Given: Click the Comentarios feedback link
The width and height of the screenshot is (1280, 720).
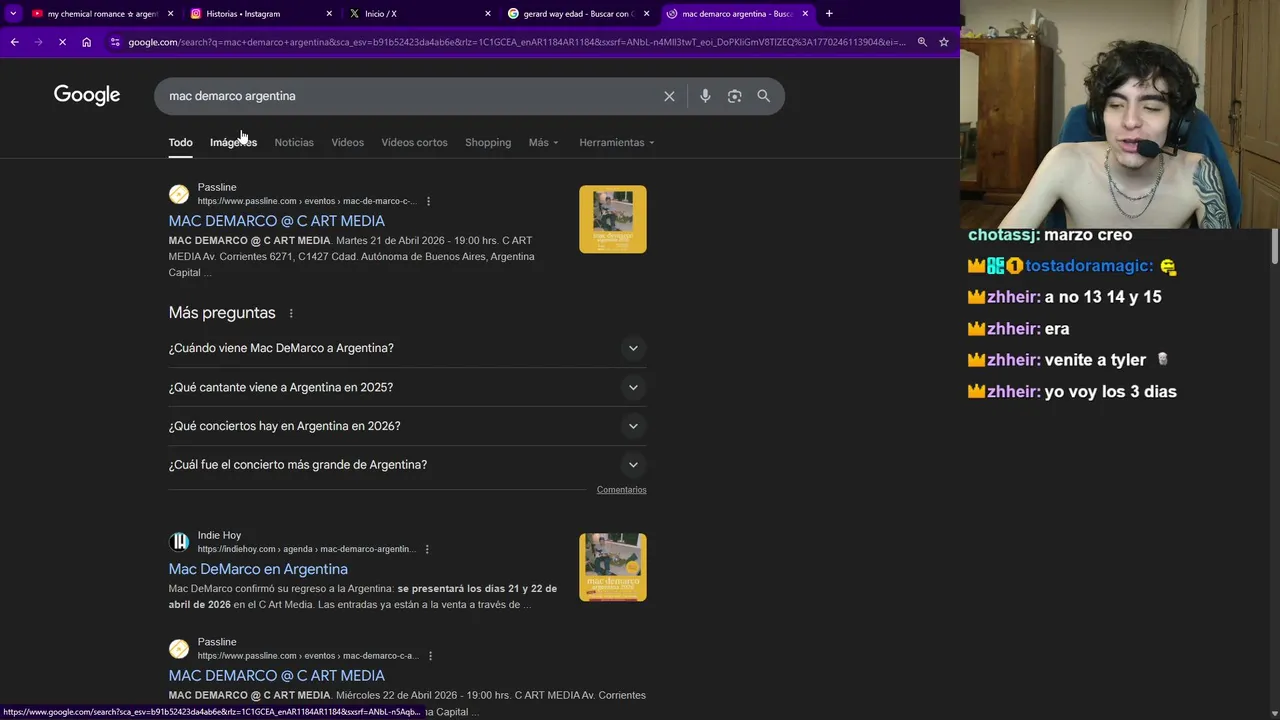Looking at the screenshot, I should (621, 490).
